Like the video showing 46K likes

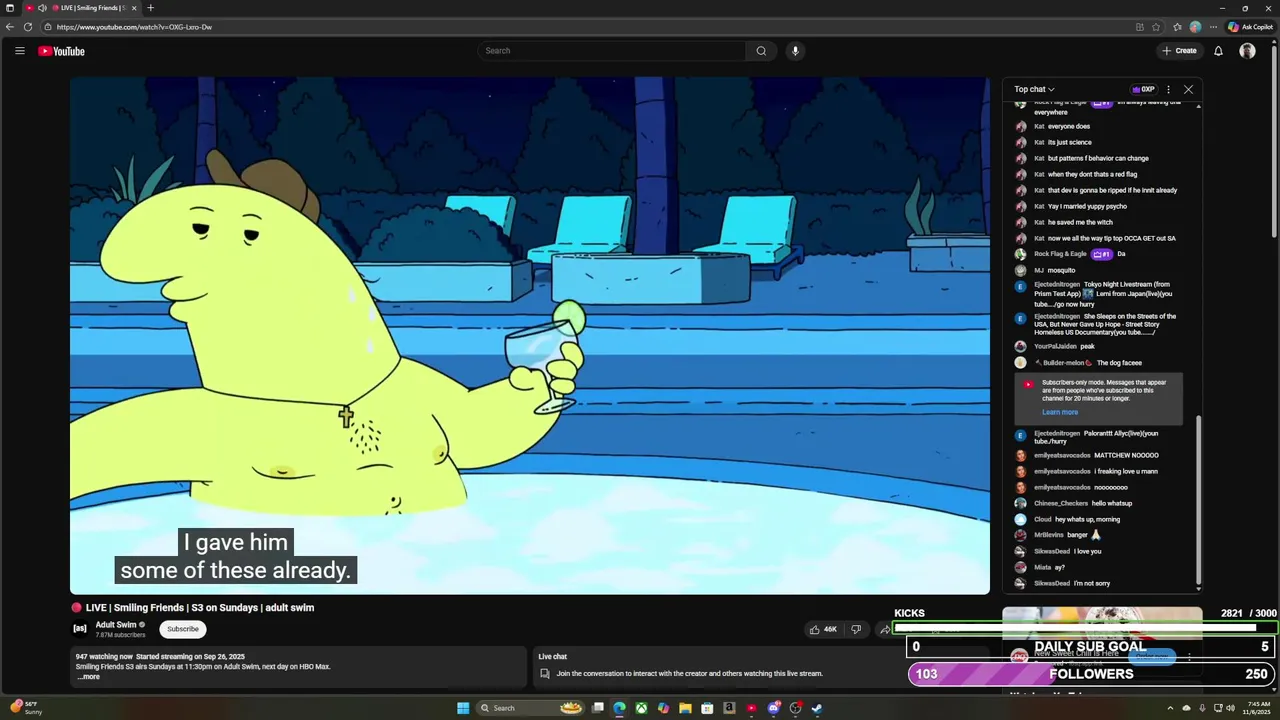tap(823, 629)
